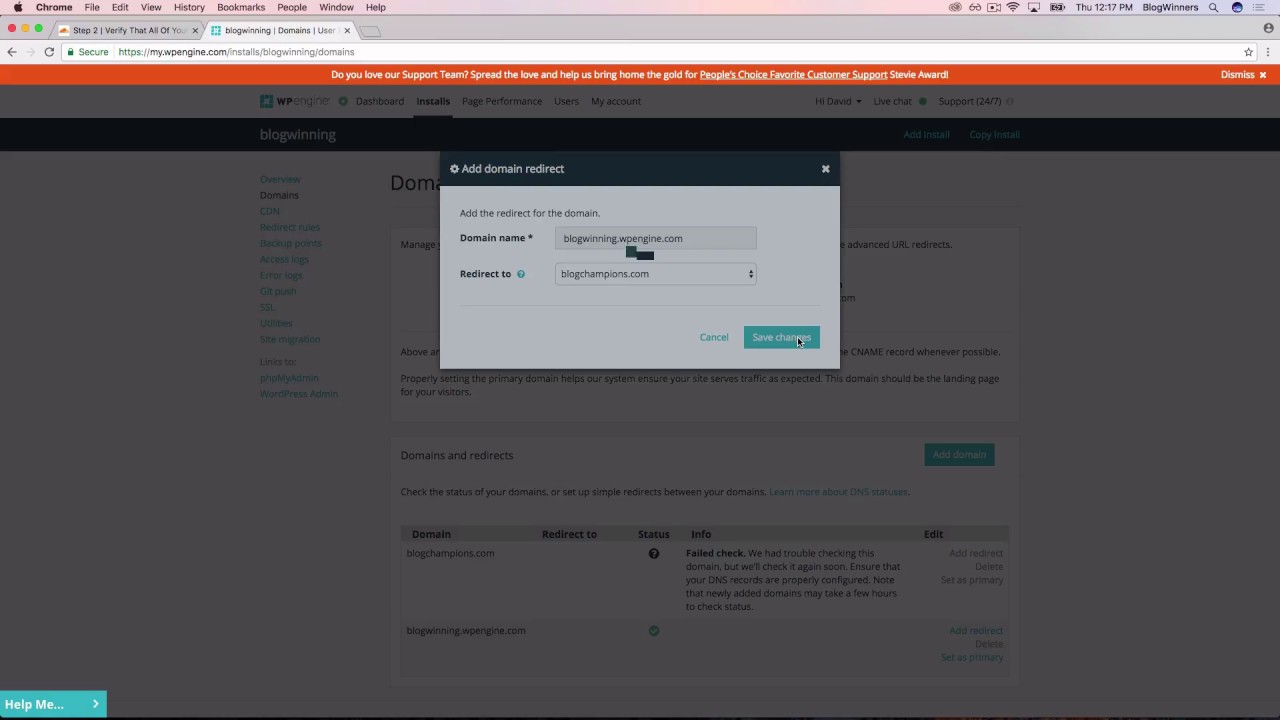Screen dimensions: 1280x720
Task: Open the Redirect to dropdown
Action: (656, 274)
